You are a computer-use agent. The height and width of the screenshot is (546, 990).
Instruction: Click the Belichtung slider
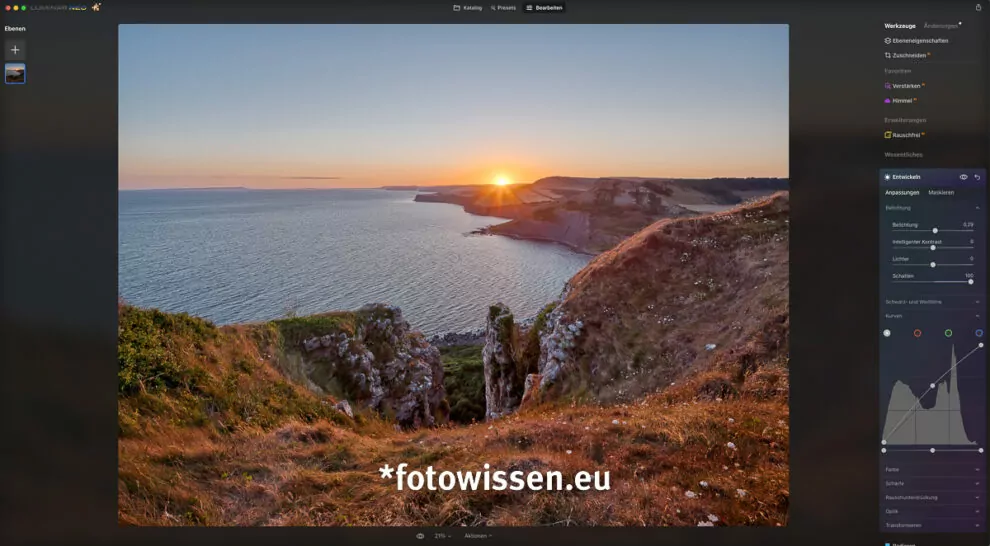pos(933,231)
